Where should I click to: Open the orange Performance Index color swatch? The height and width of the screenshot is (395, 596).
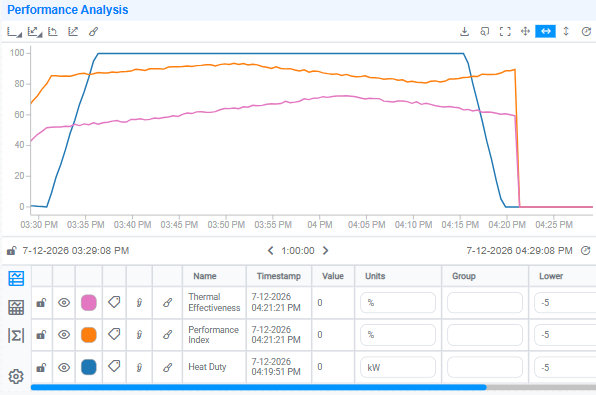pyautogui.click(x=89, y=335)
